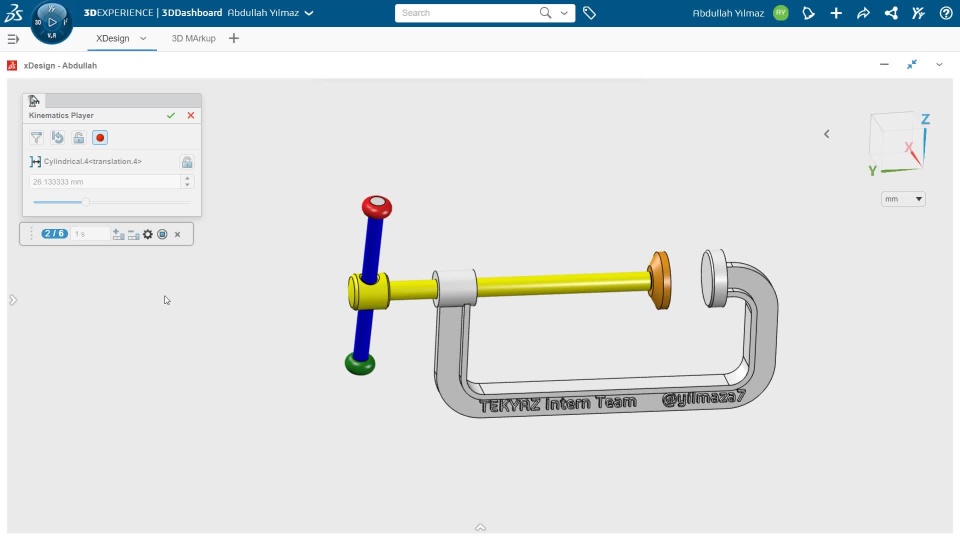This screenshot has height=540, width=960.
Task: Open the mm units dropdown
Action: click(903, 199)
